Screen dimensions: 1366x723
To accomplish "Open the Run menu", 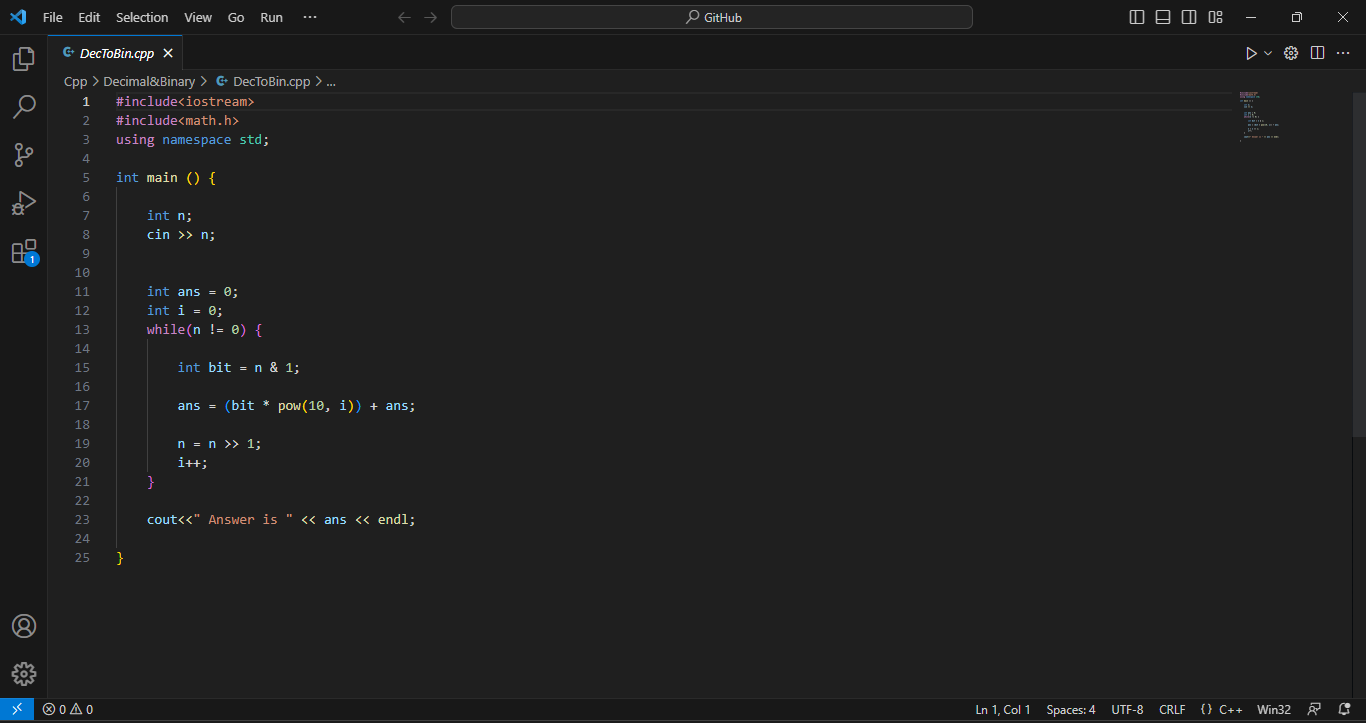I will tap(271, 17).
